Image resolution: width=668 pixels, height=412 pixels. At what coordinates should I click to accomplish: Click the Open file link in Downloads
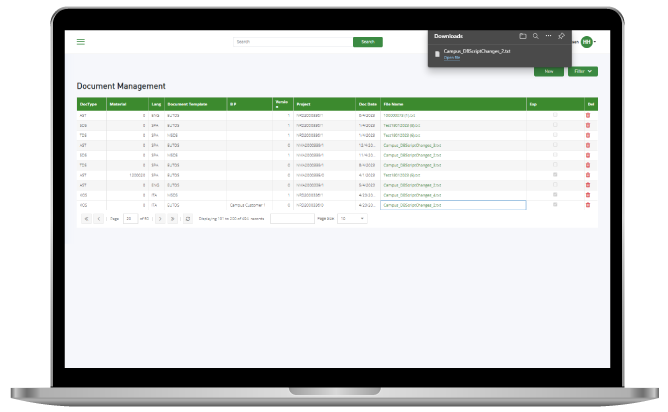[x=451, y=58]
